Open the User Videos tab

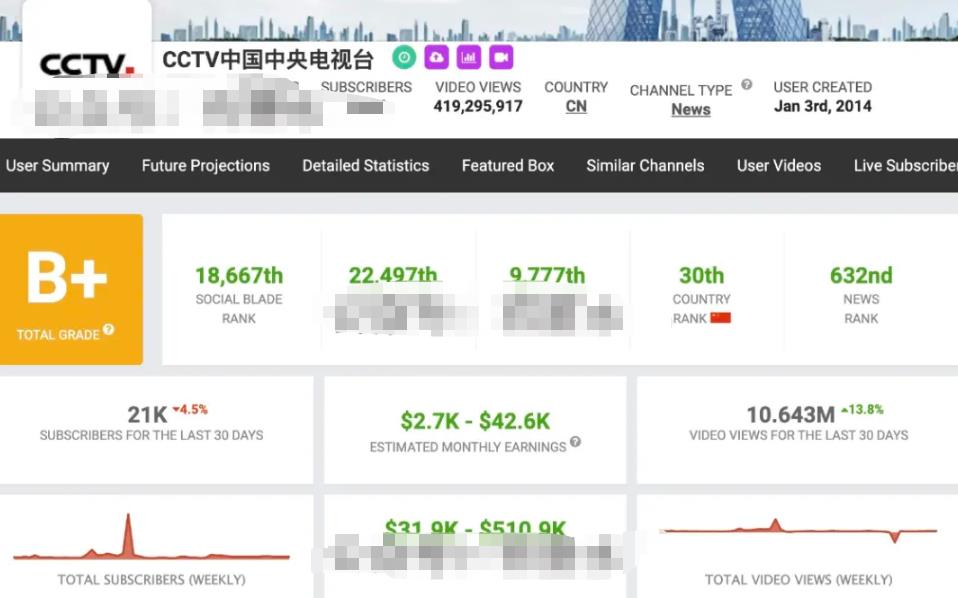[778, 166]
